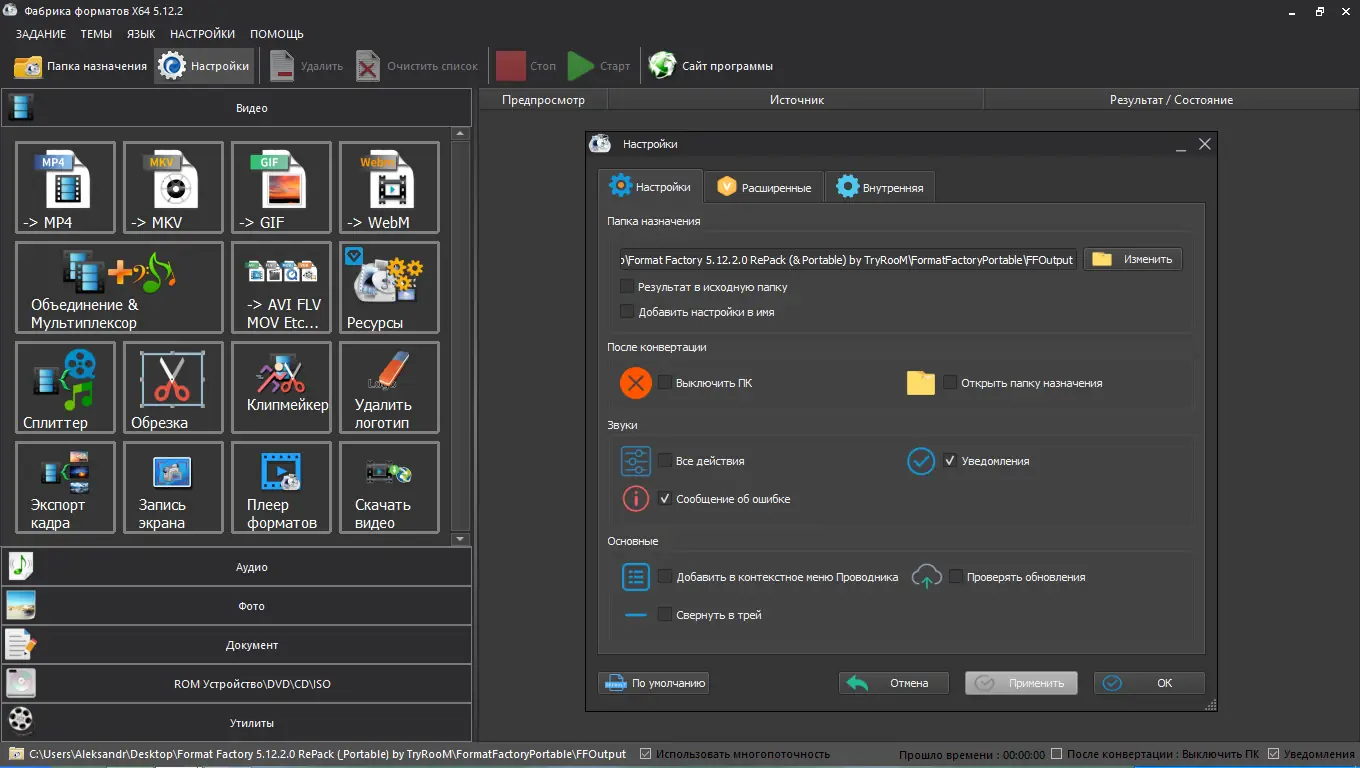Click the destination folder path field

pyautogui.click(x=848, y=259)
